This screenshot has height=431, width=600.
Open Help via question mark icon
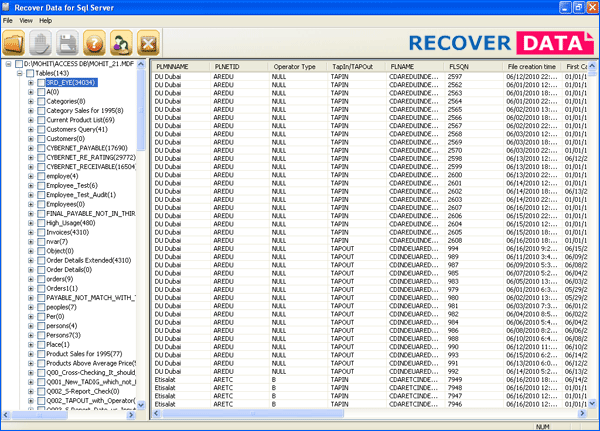(x=96, y=43)
